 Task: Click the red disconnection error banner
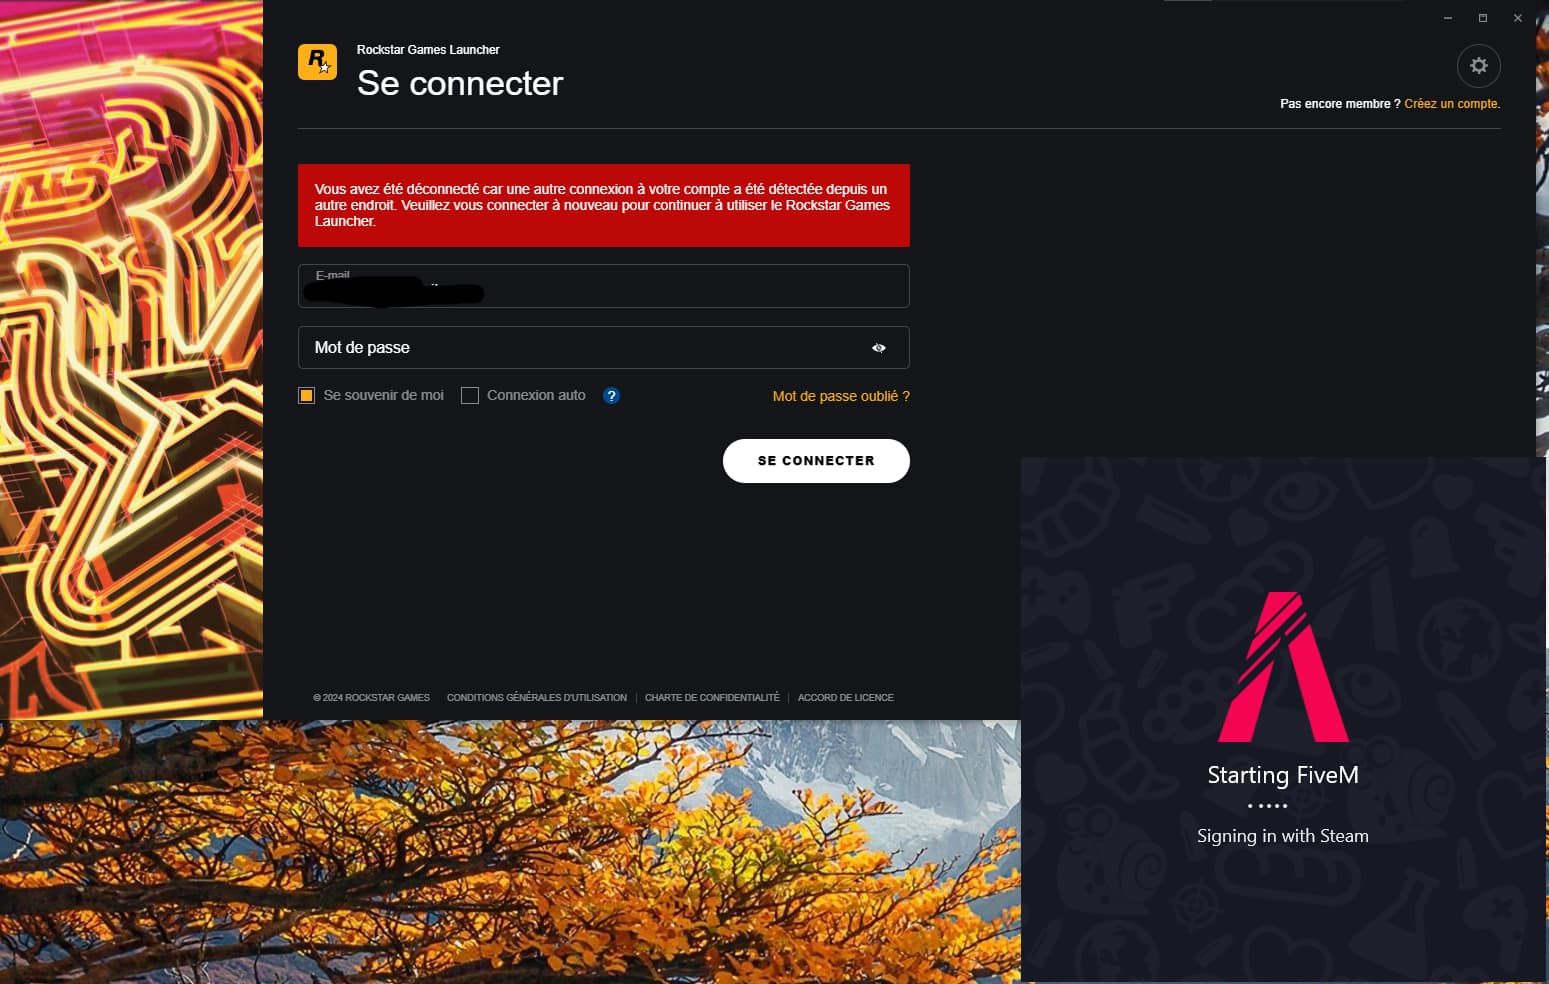click(x=604, y=205)
